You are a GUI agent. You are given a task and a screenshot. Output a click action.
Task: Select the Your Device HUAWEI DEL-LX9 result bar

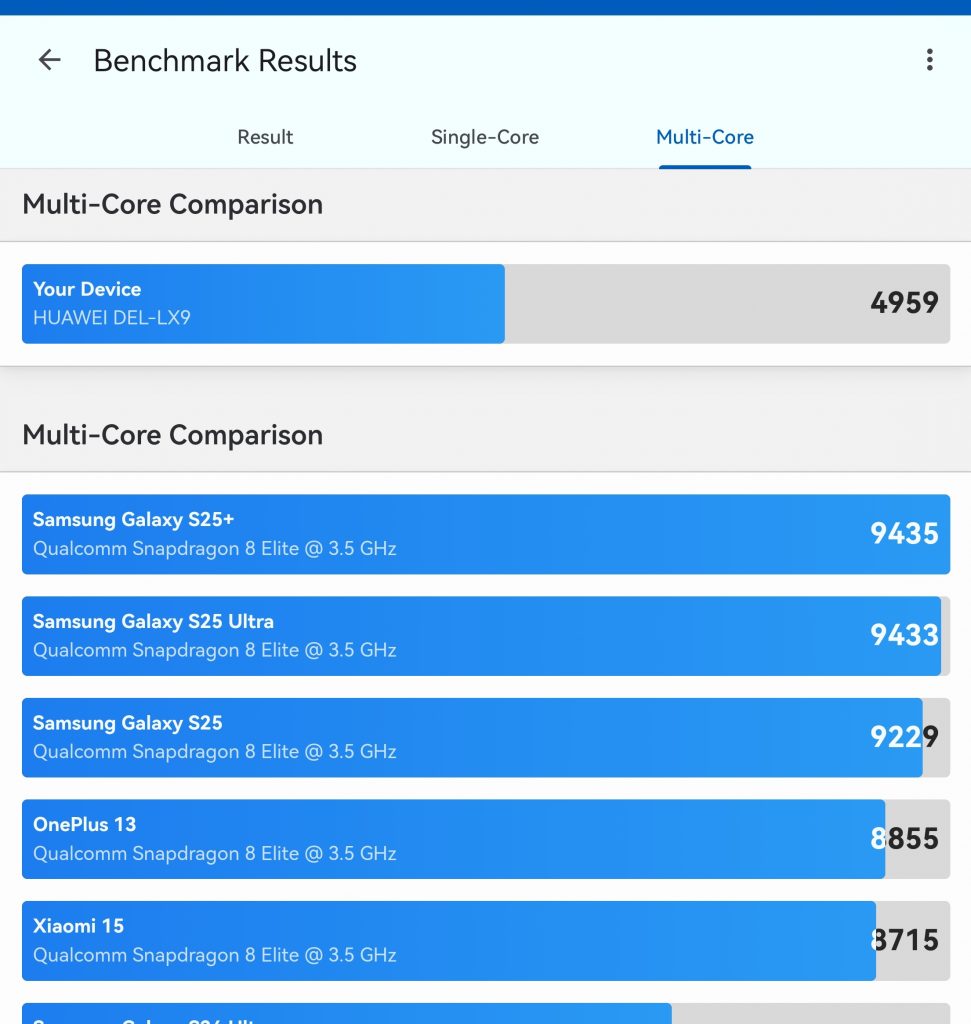click(x=260, y=303)
